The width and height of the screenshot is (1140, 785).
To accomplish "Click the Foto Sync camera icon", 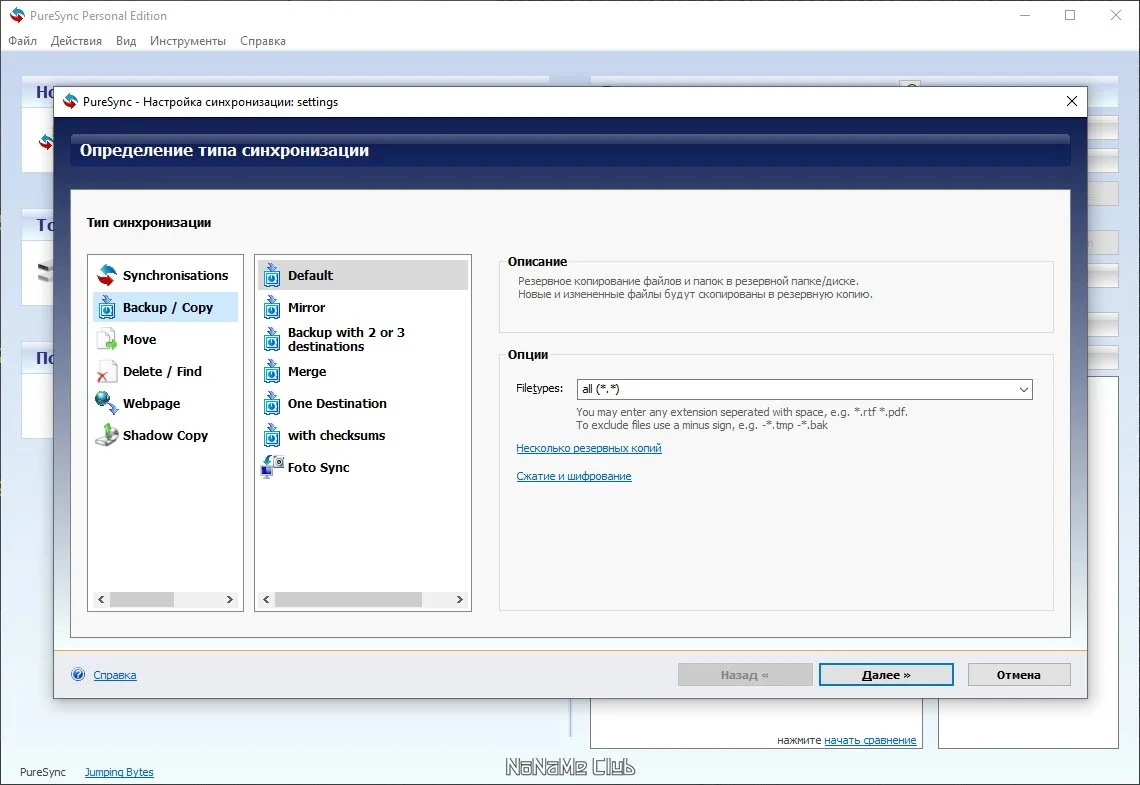I will pyautogui.click(x=272, y=467).
